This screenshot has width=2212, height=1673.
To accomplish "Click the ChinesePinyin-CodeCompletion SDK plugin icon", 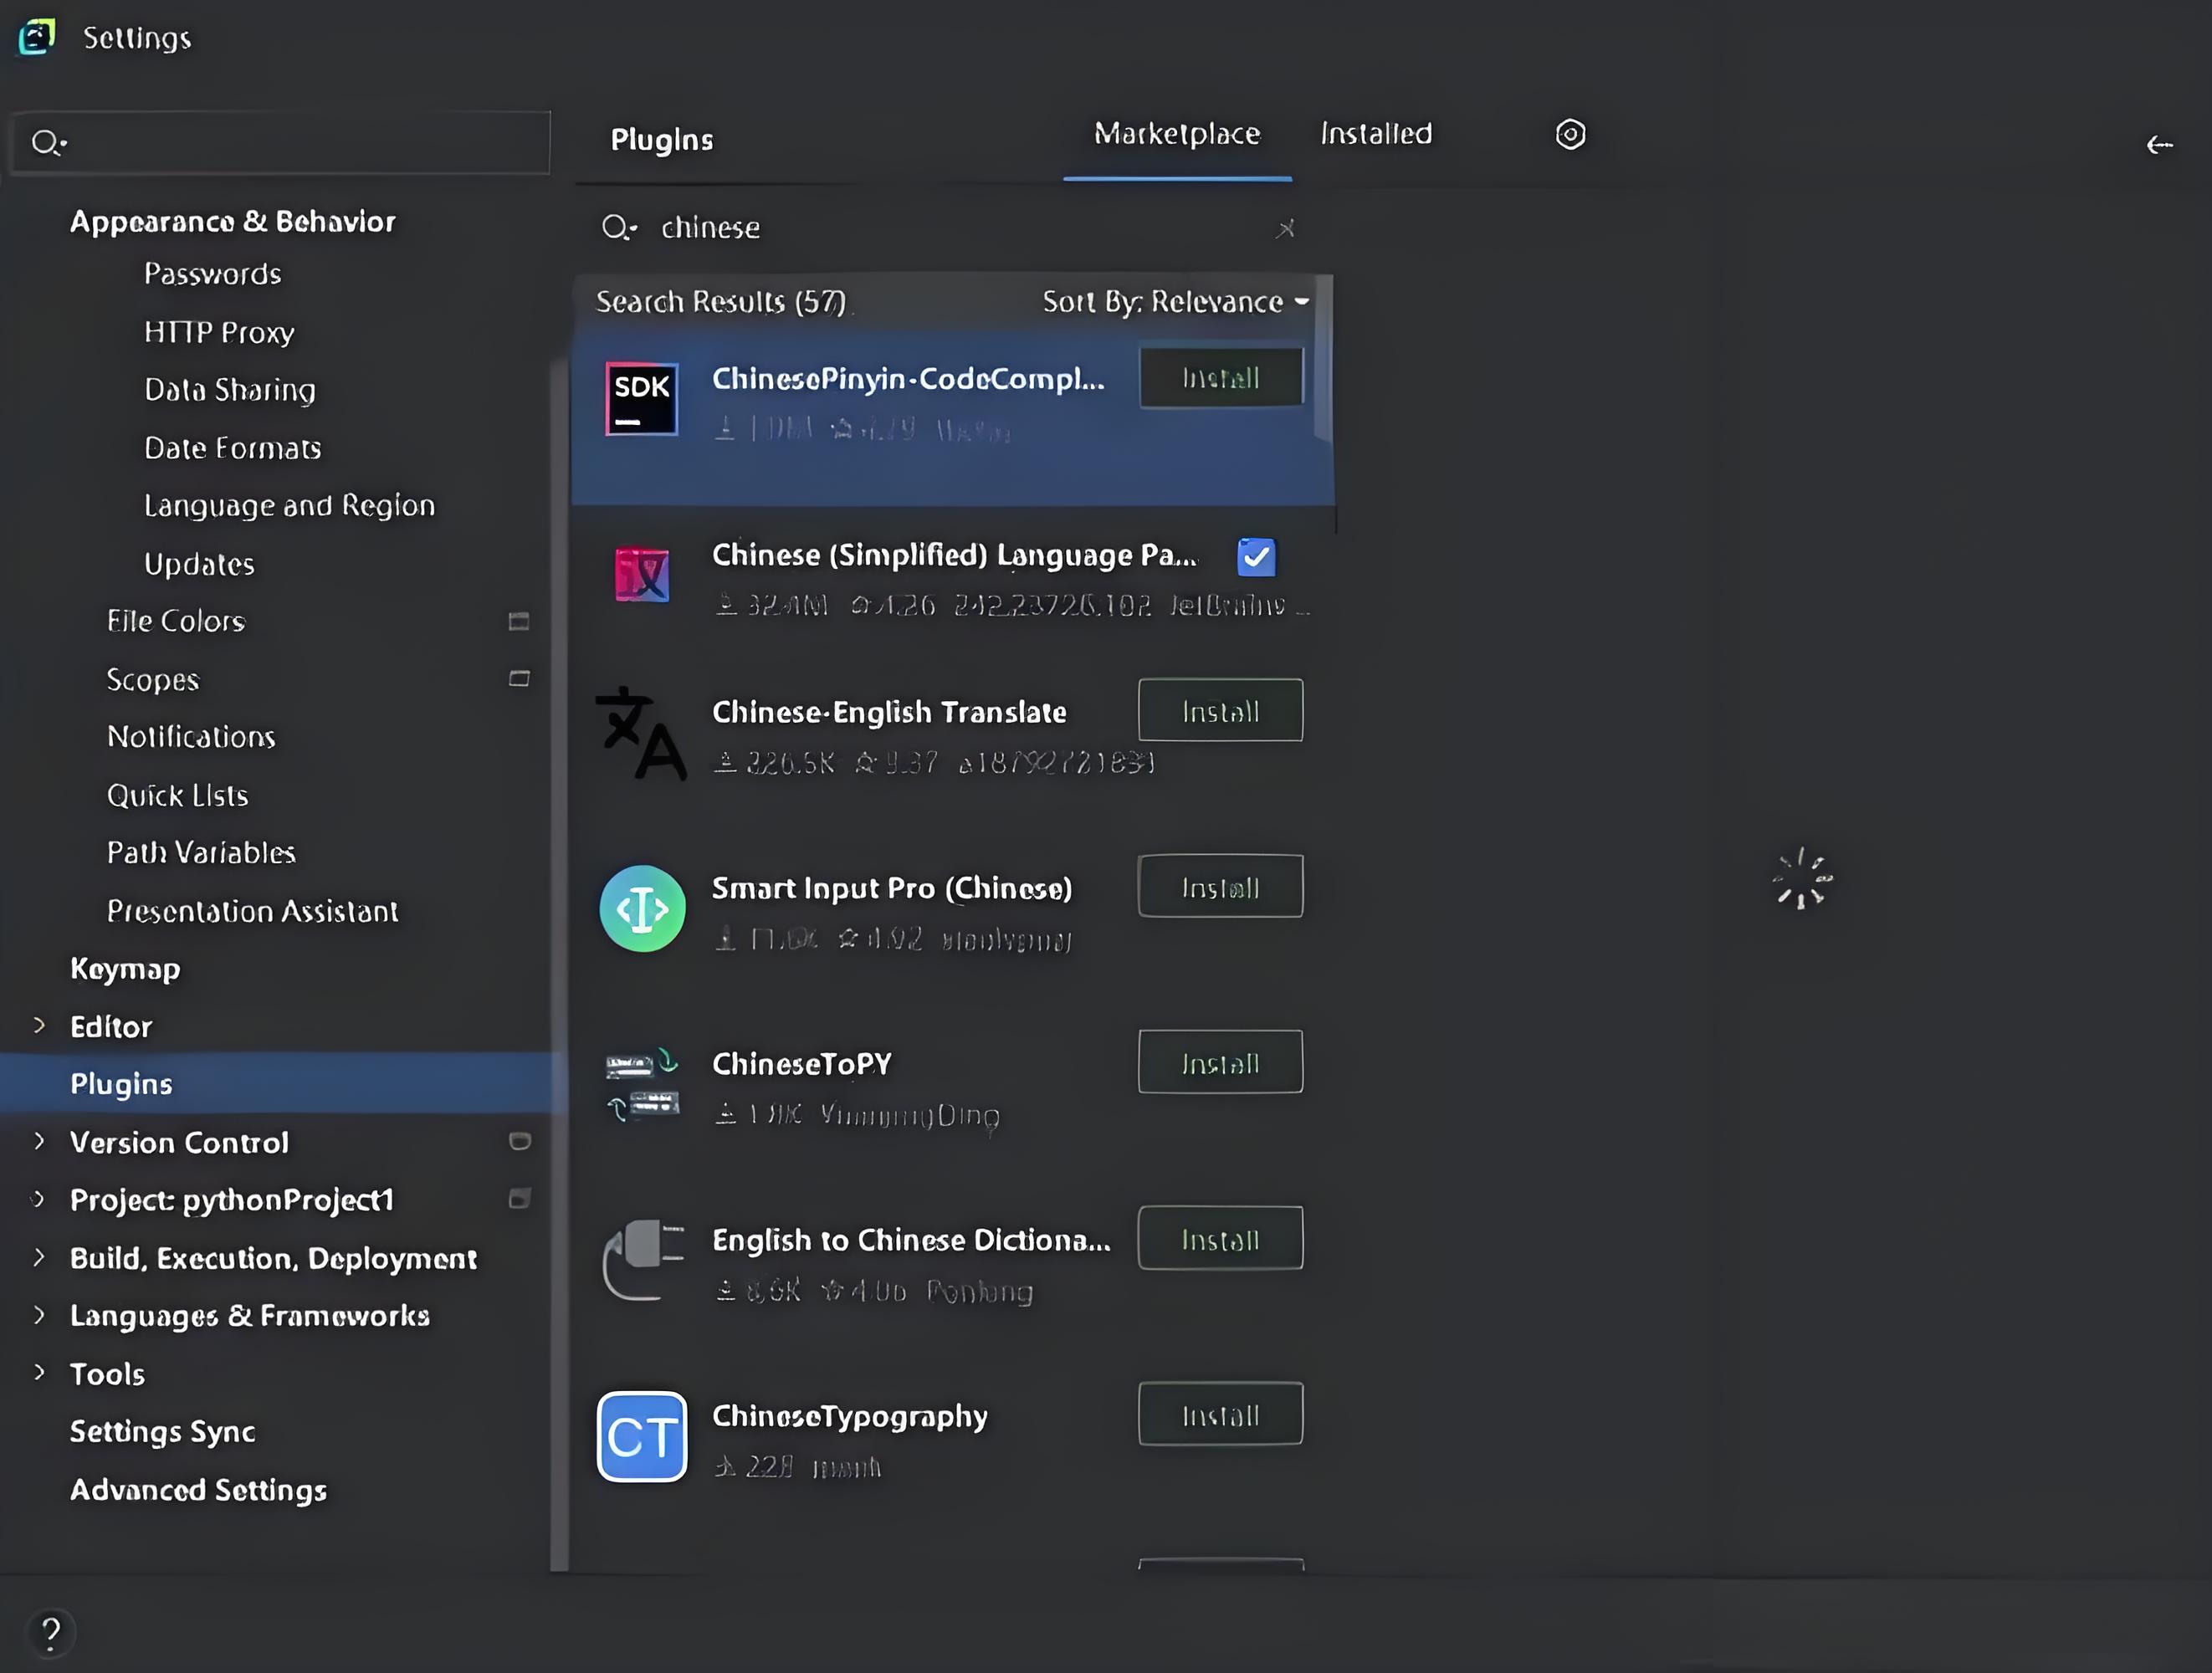I will pyautogui.click(x=641, y=399).
